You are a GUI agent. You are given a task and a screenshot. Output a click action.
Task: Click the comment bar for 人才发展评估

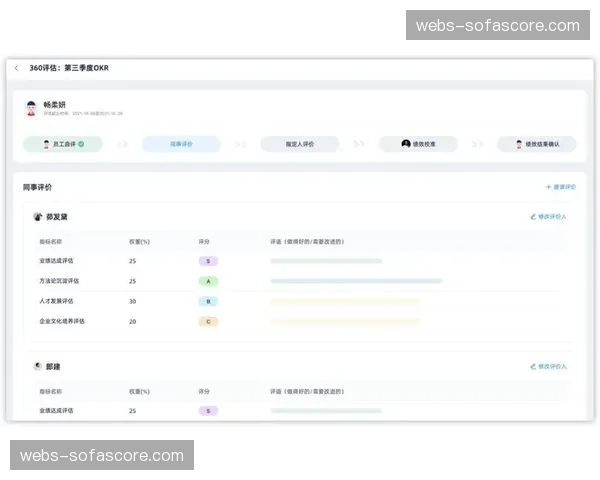[x=345, y=302]
